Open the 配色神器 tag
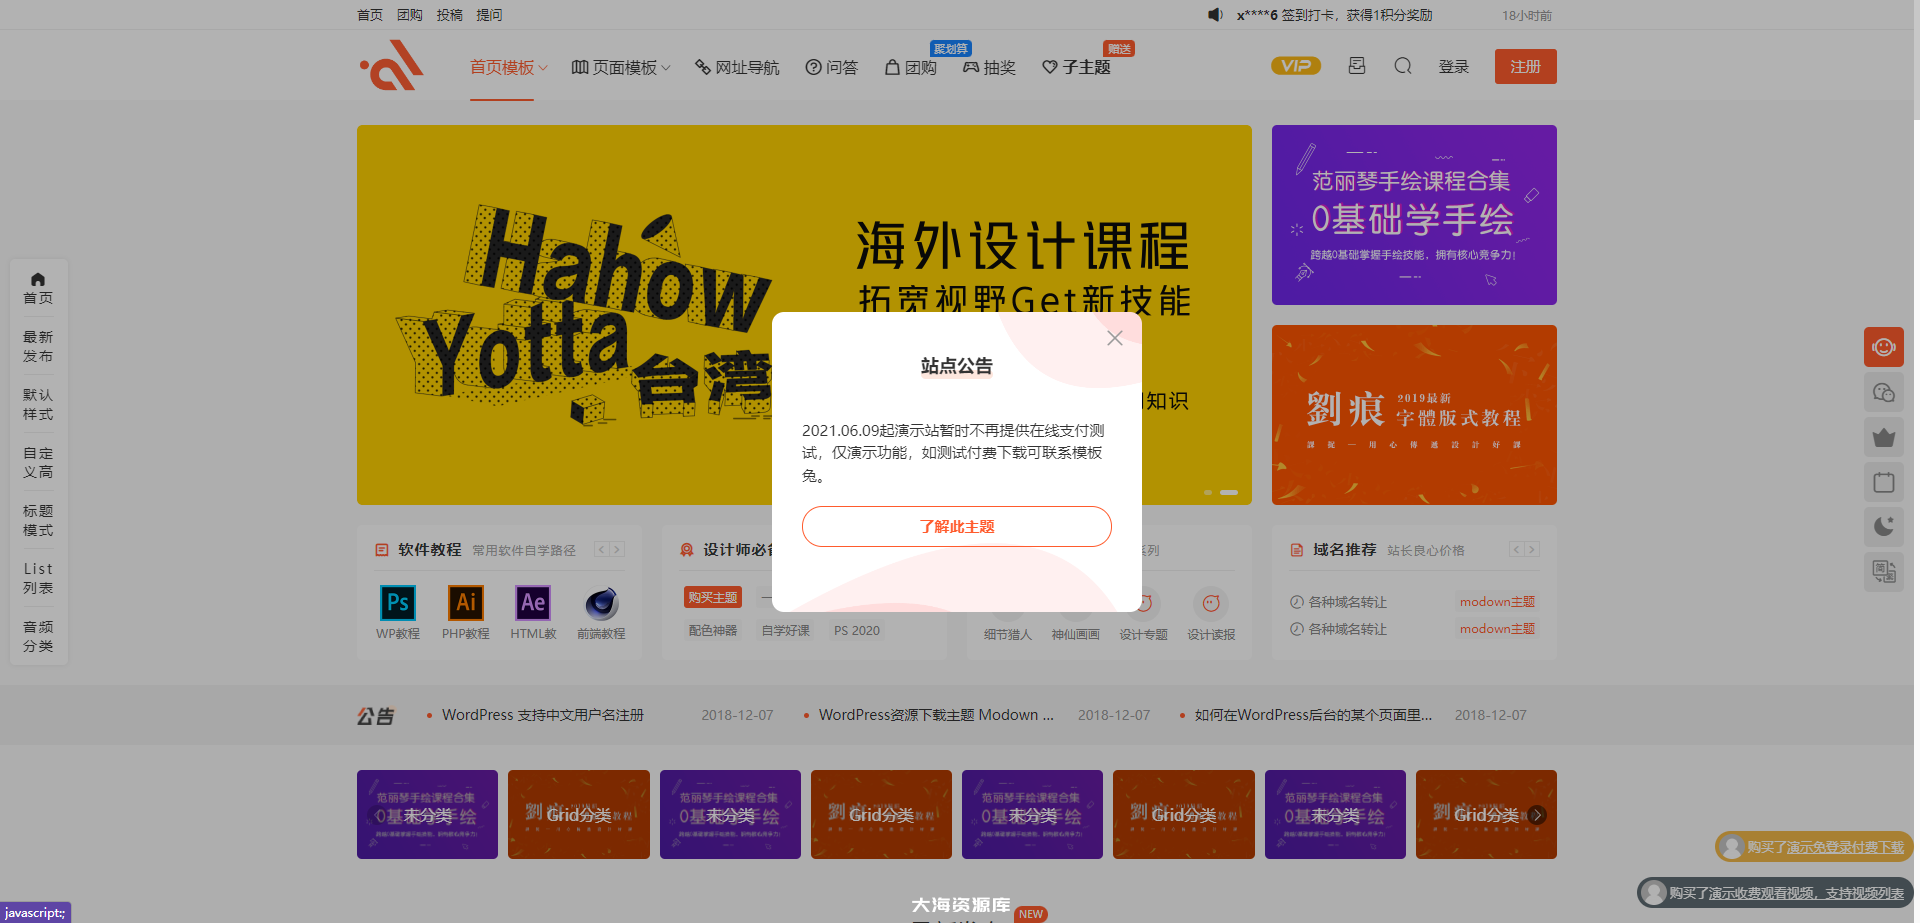Screen dimensions: 1920x923 [713, 630]
